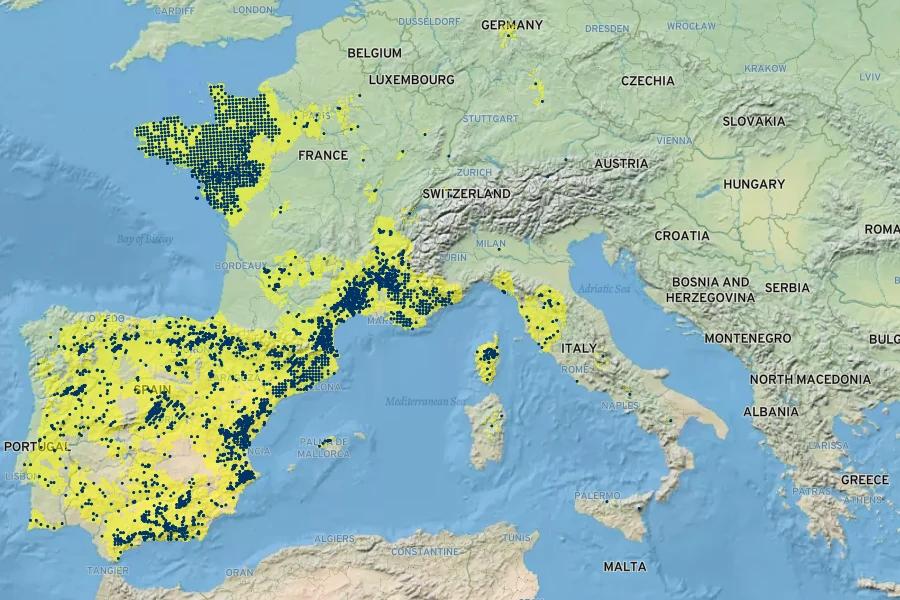Select the GERMANY label on the map
The height and width of the screenshot is (600, 900).
(511, 25)
